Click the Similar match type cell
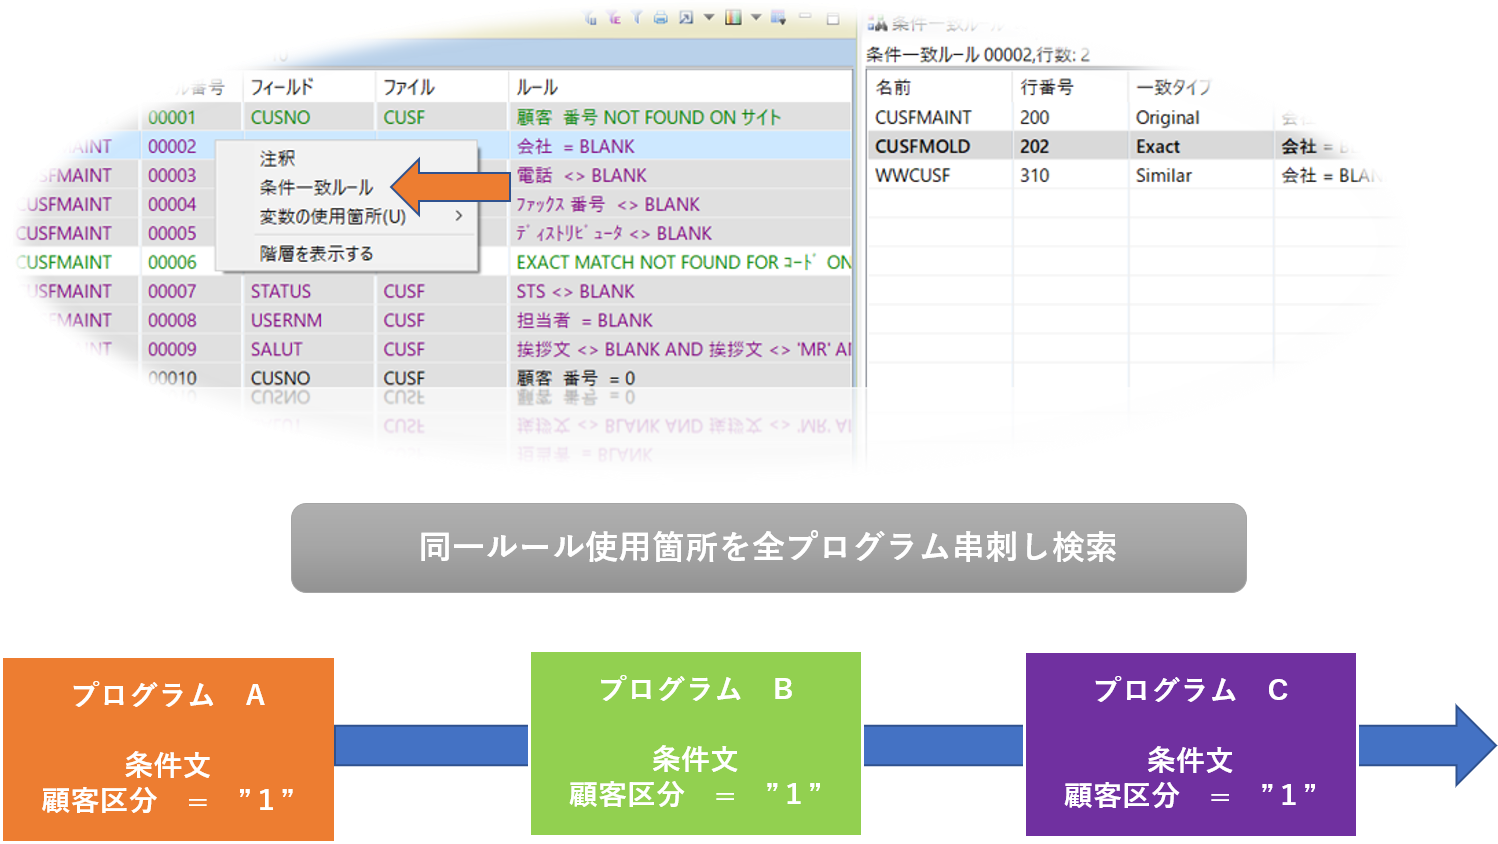Viewport: 1498px width, 844px height. (1163, 175)
